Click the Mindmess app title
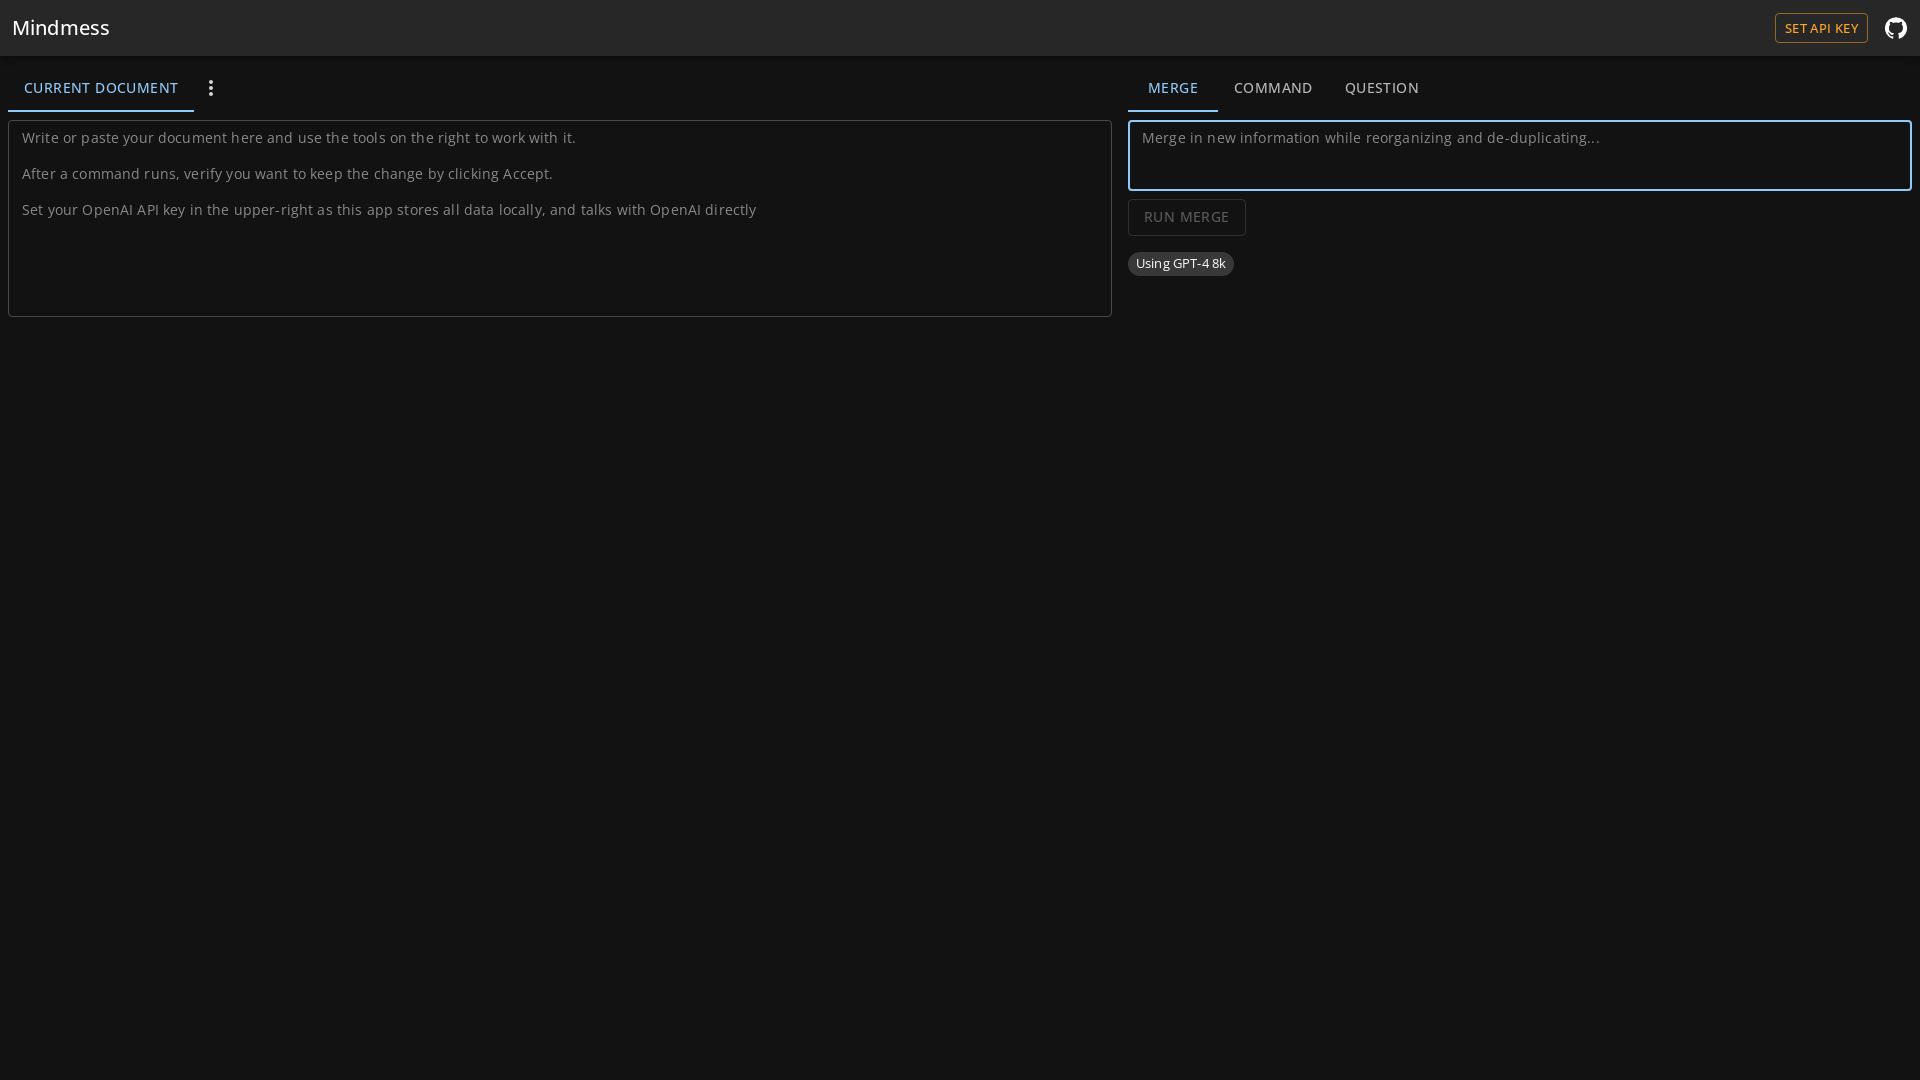This screenshot has width=1920, height=1080. [x=61, y=28]
